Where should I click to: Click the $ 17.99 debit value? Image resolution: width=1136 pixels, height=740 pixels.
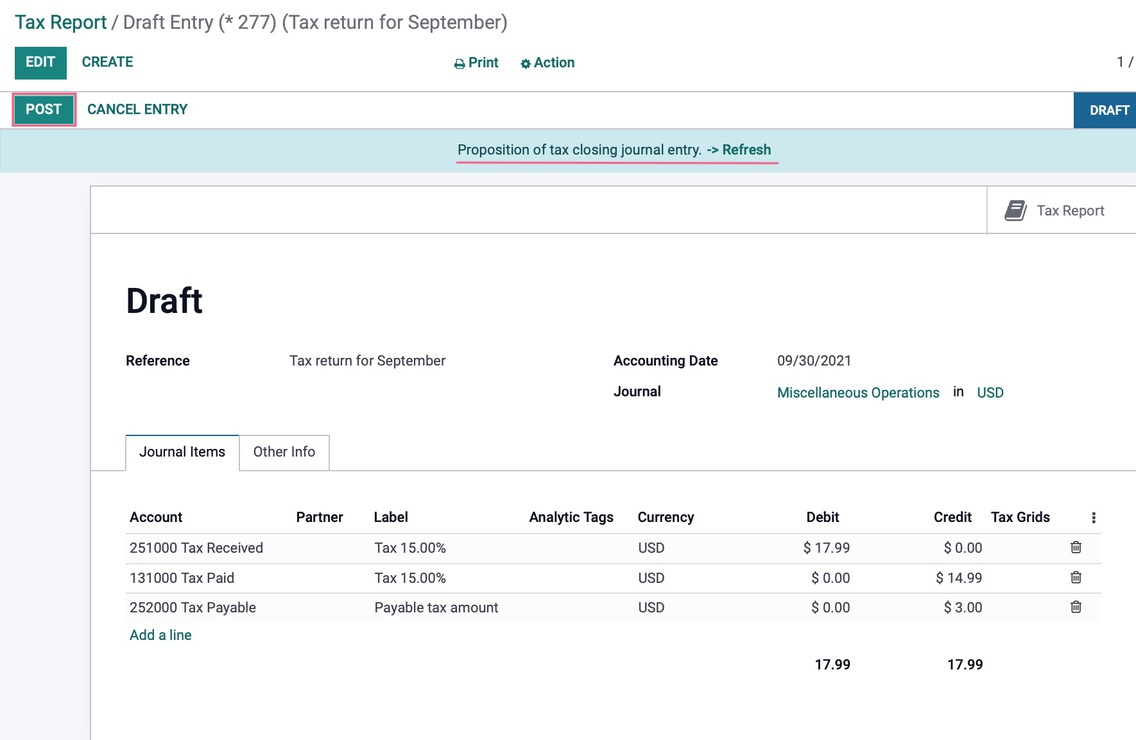[x=826, y=548]
